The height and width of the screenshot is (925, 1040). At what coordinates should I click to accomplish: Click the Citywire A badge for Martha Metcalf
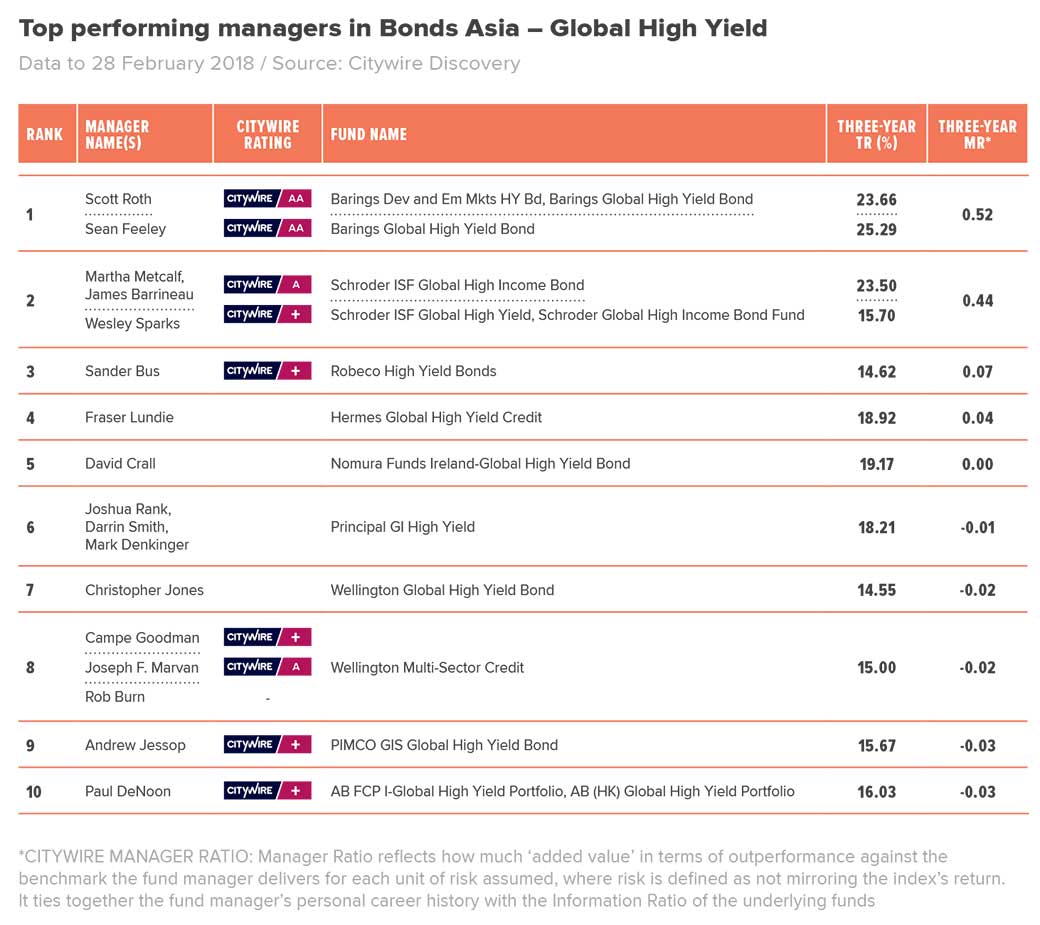click(x=267, y=285)
